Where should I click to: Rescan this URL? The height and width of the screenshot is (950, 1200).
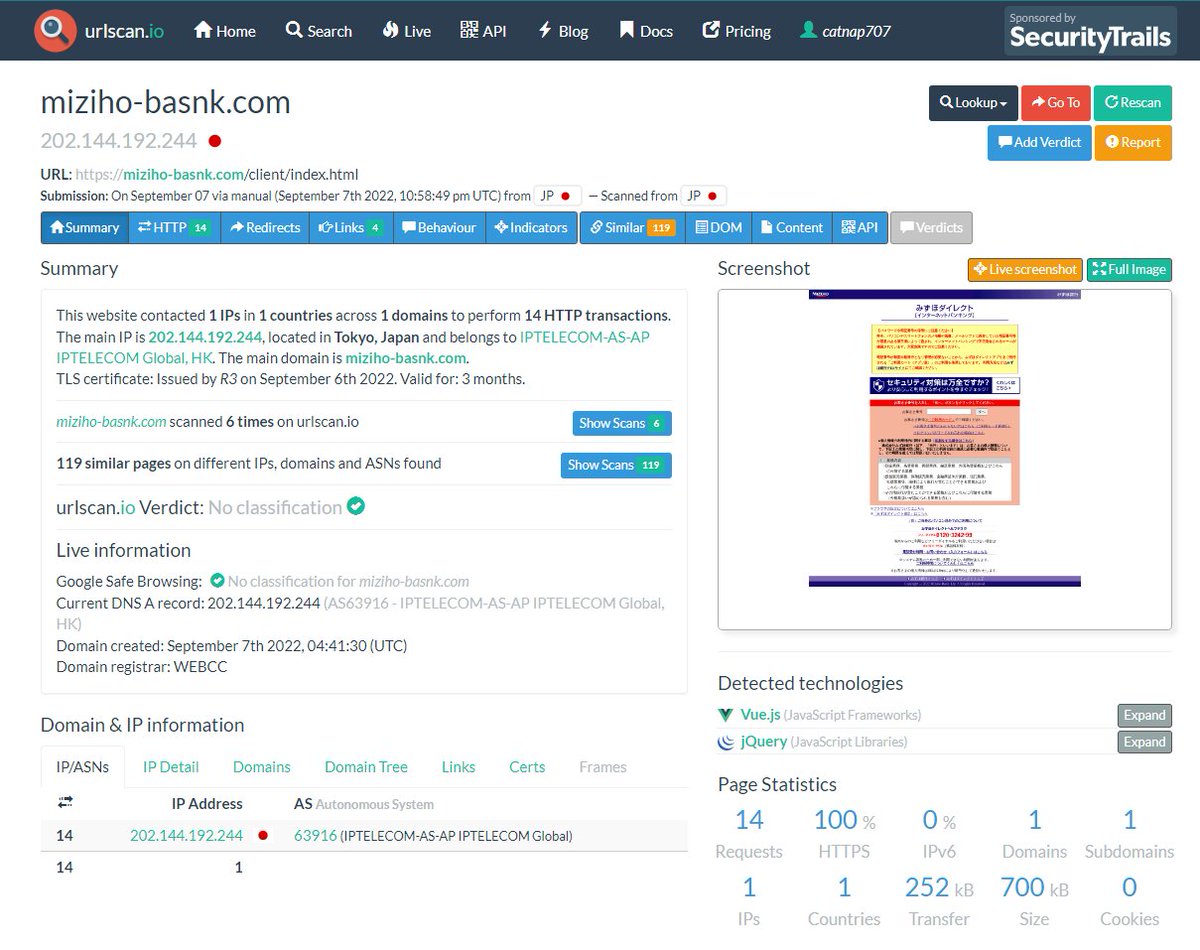coord(1132,102)
